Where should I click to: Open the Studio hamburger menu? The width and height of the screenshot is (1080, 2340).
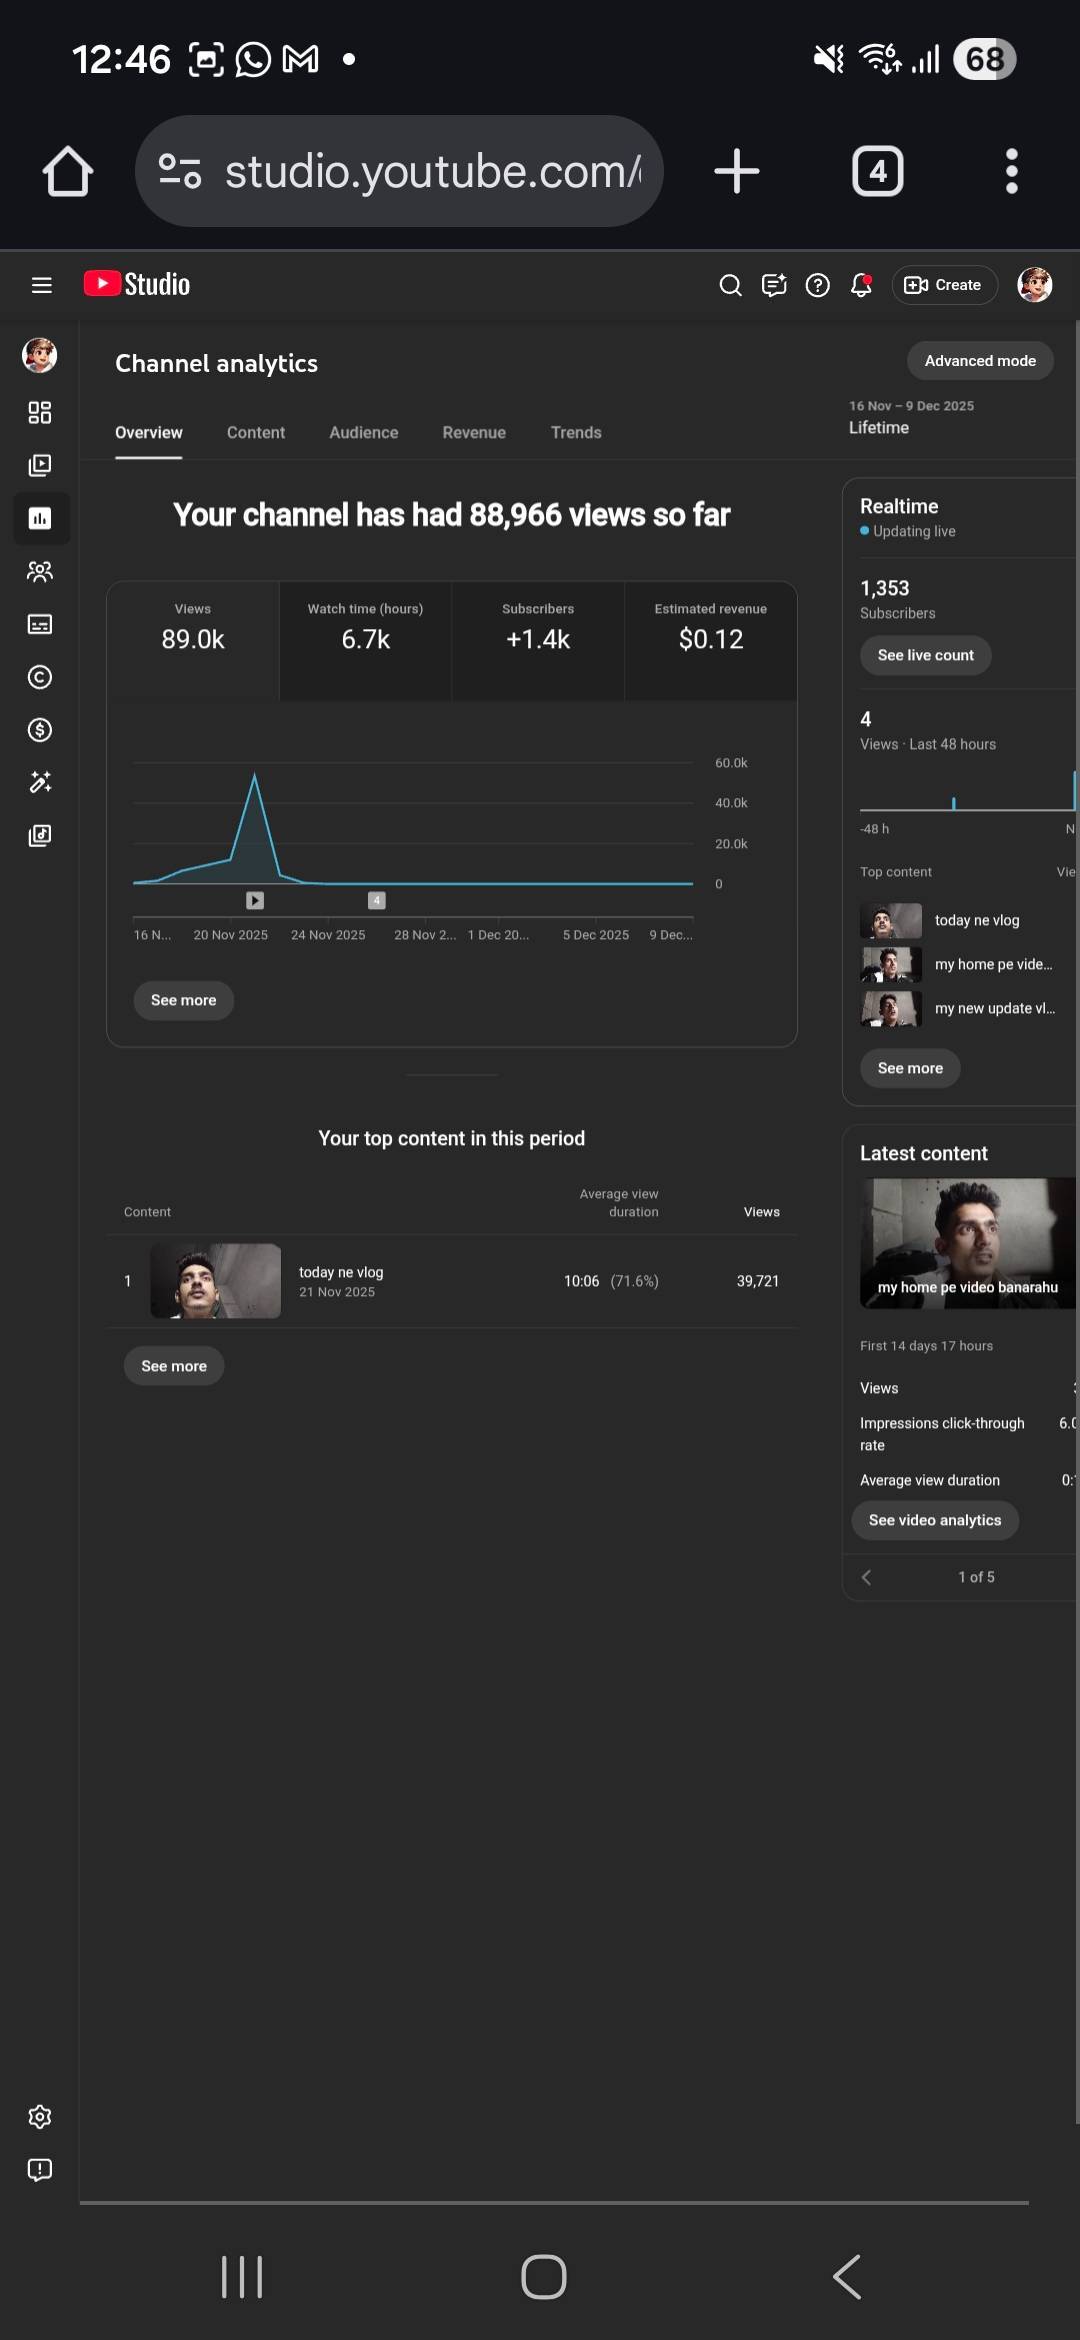[41, 285]
